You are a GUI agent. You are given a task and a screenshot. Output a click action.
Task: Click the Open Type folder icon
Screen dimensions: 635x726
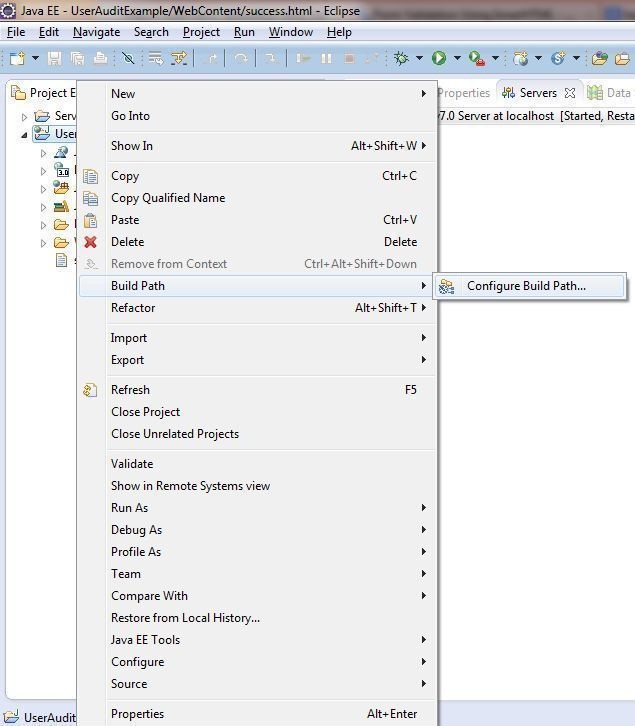(599, 58)
